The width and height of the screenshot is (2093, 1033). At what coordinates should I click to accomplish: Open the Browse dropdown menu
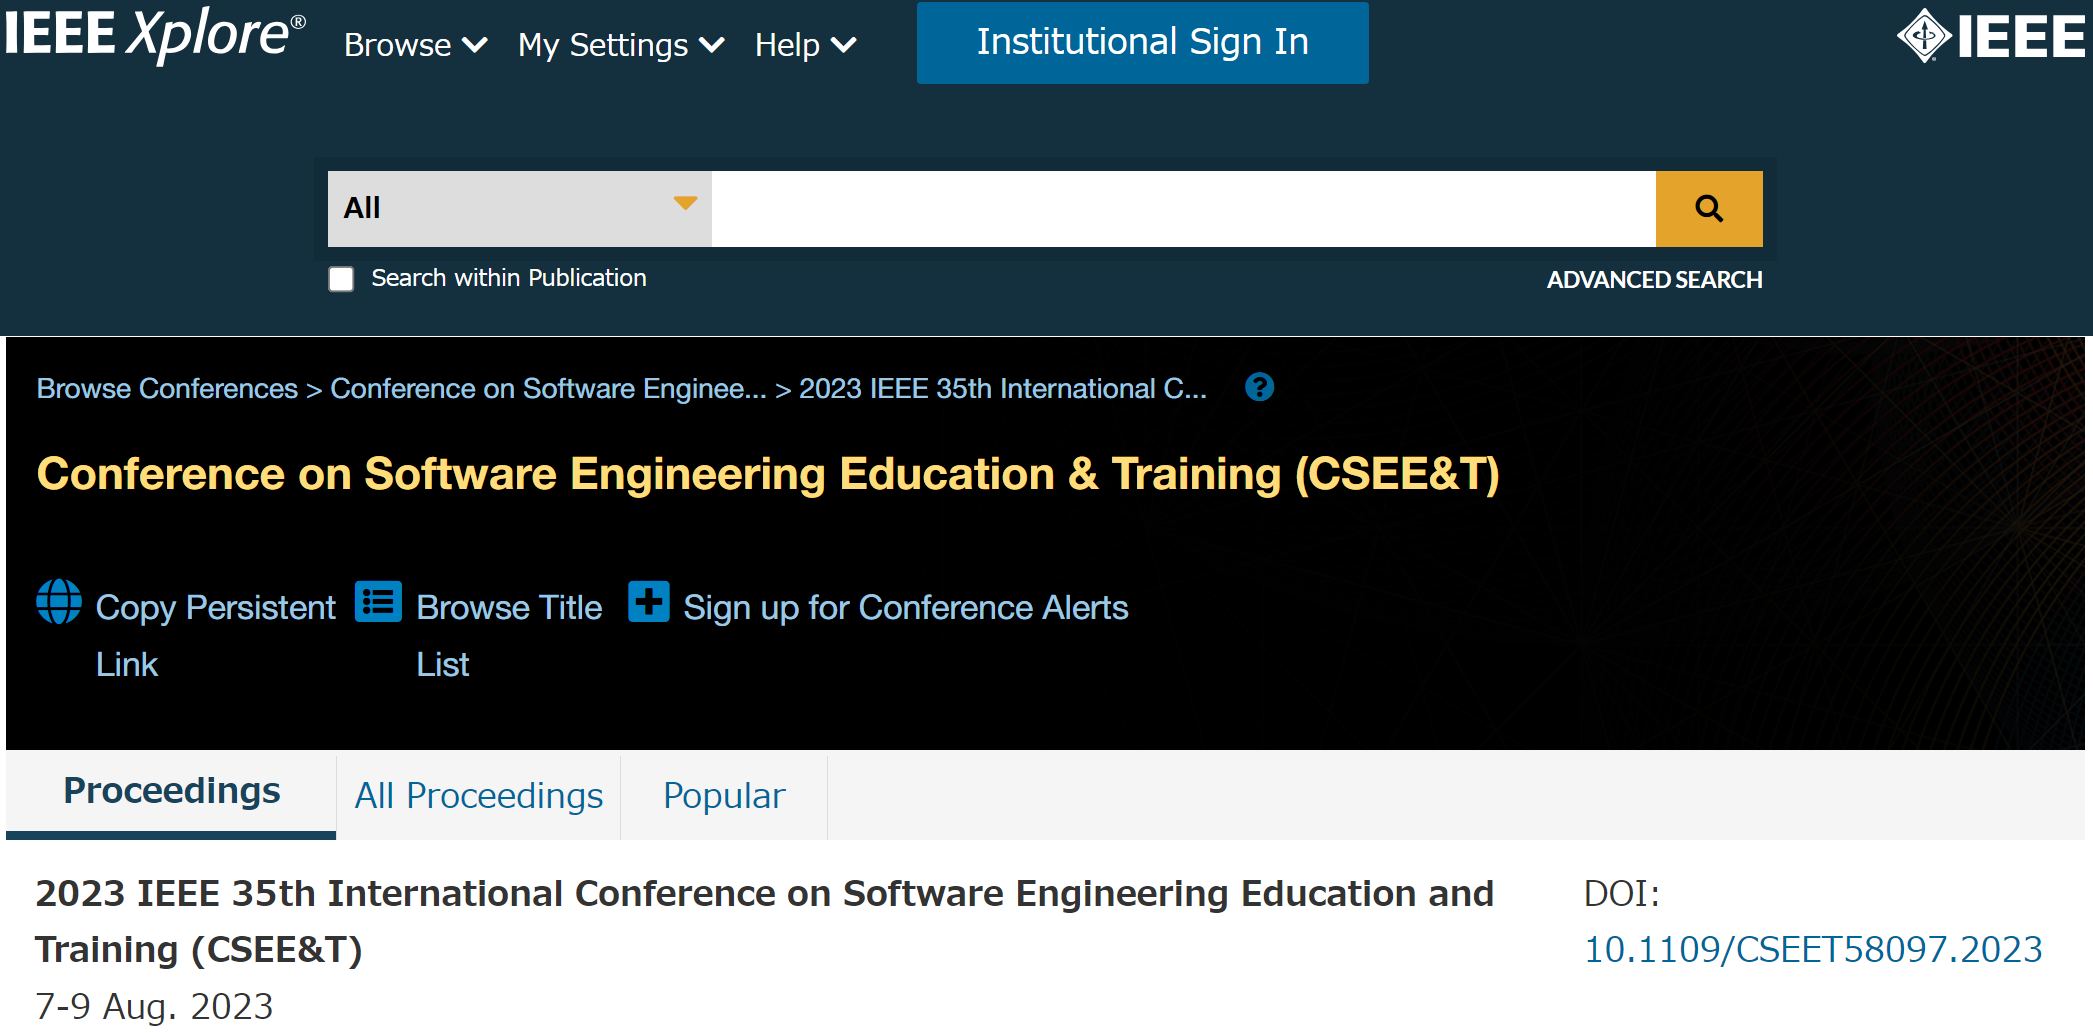pyautogui.click(x=415, y=45)
